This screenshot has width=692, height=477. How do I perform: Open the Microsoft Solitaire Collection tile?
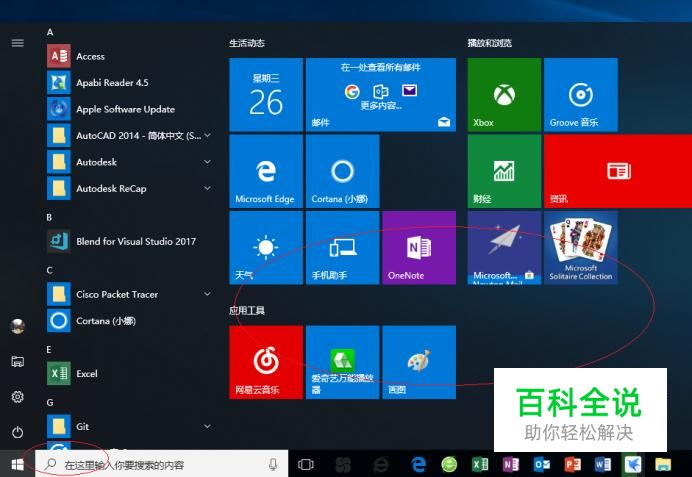pos(581,248)
